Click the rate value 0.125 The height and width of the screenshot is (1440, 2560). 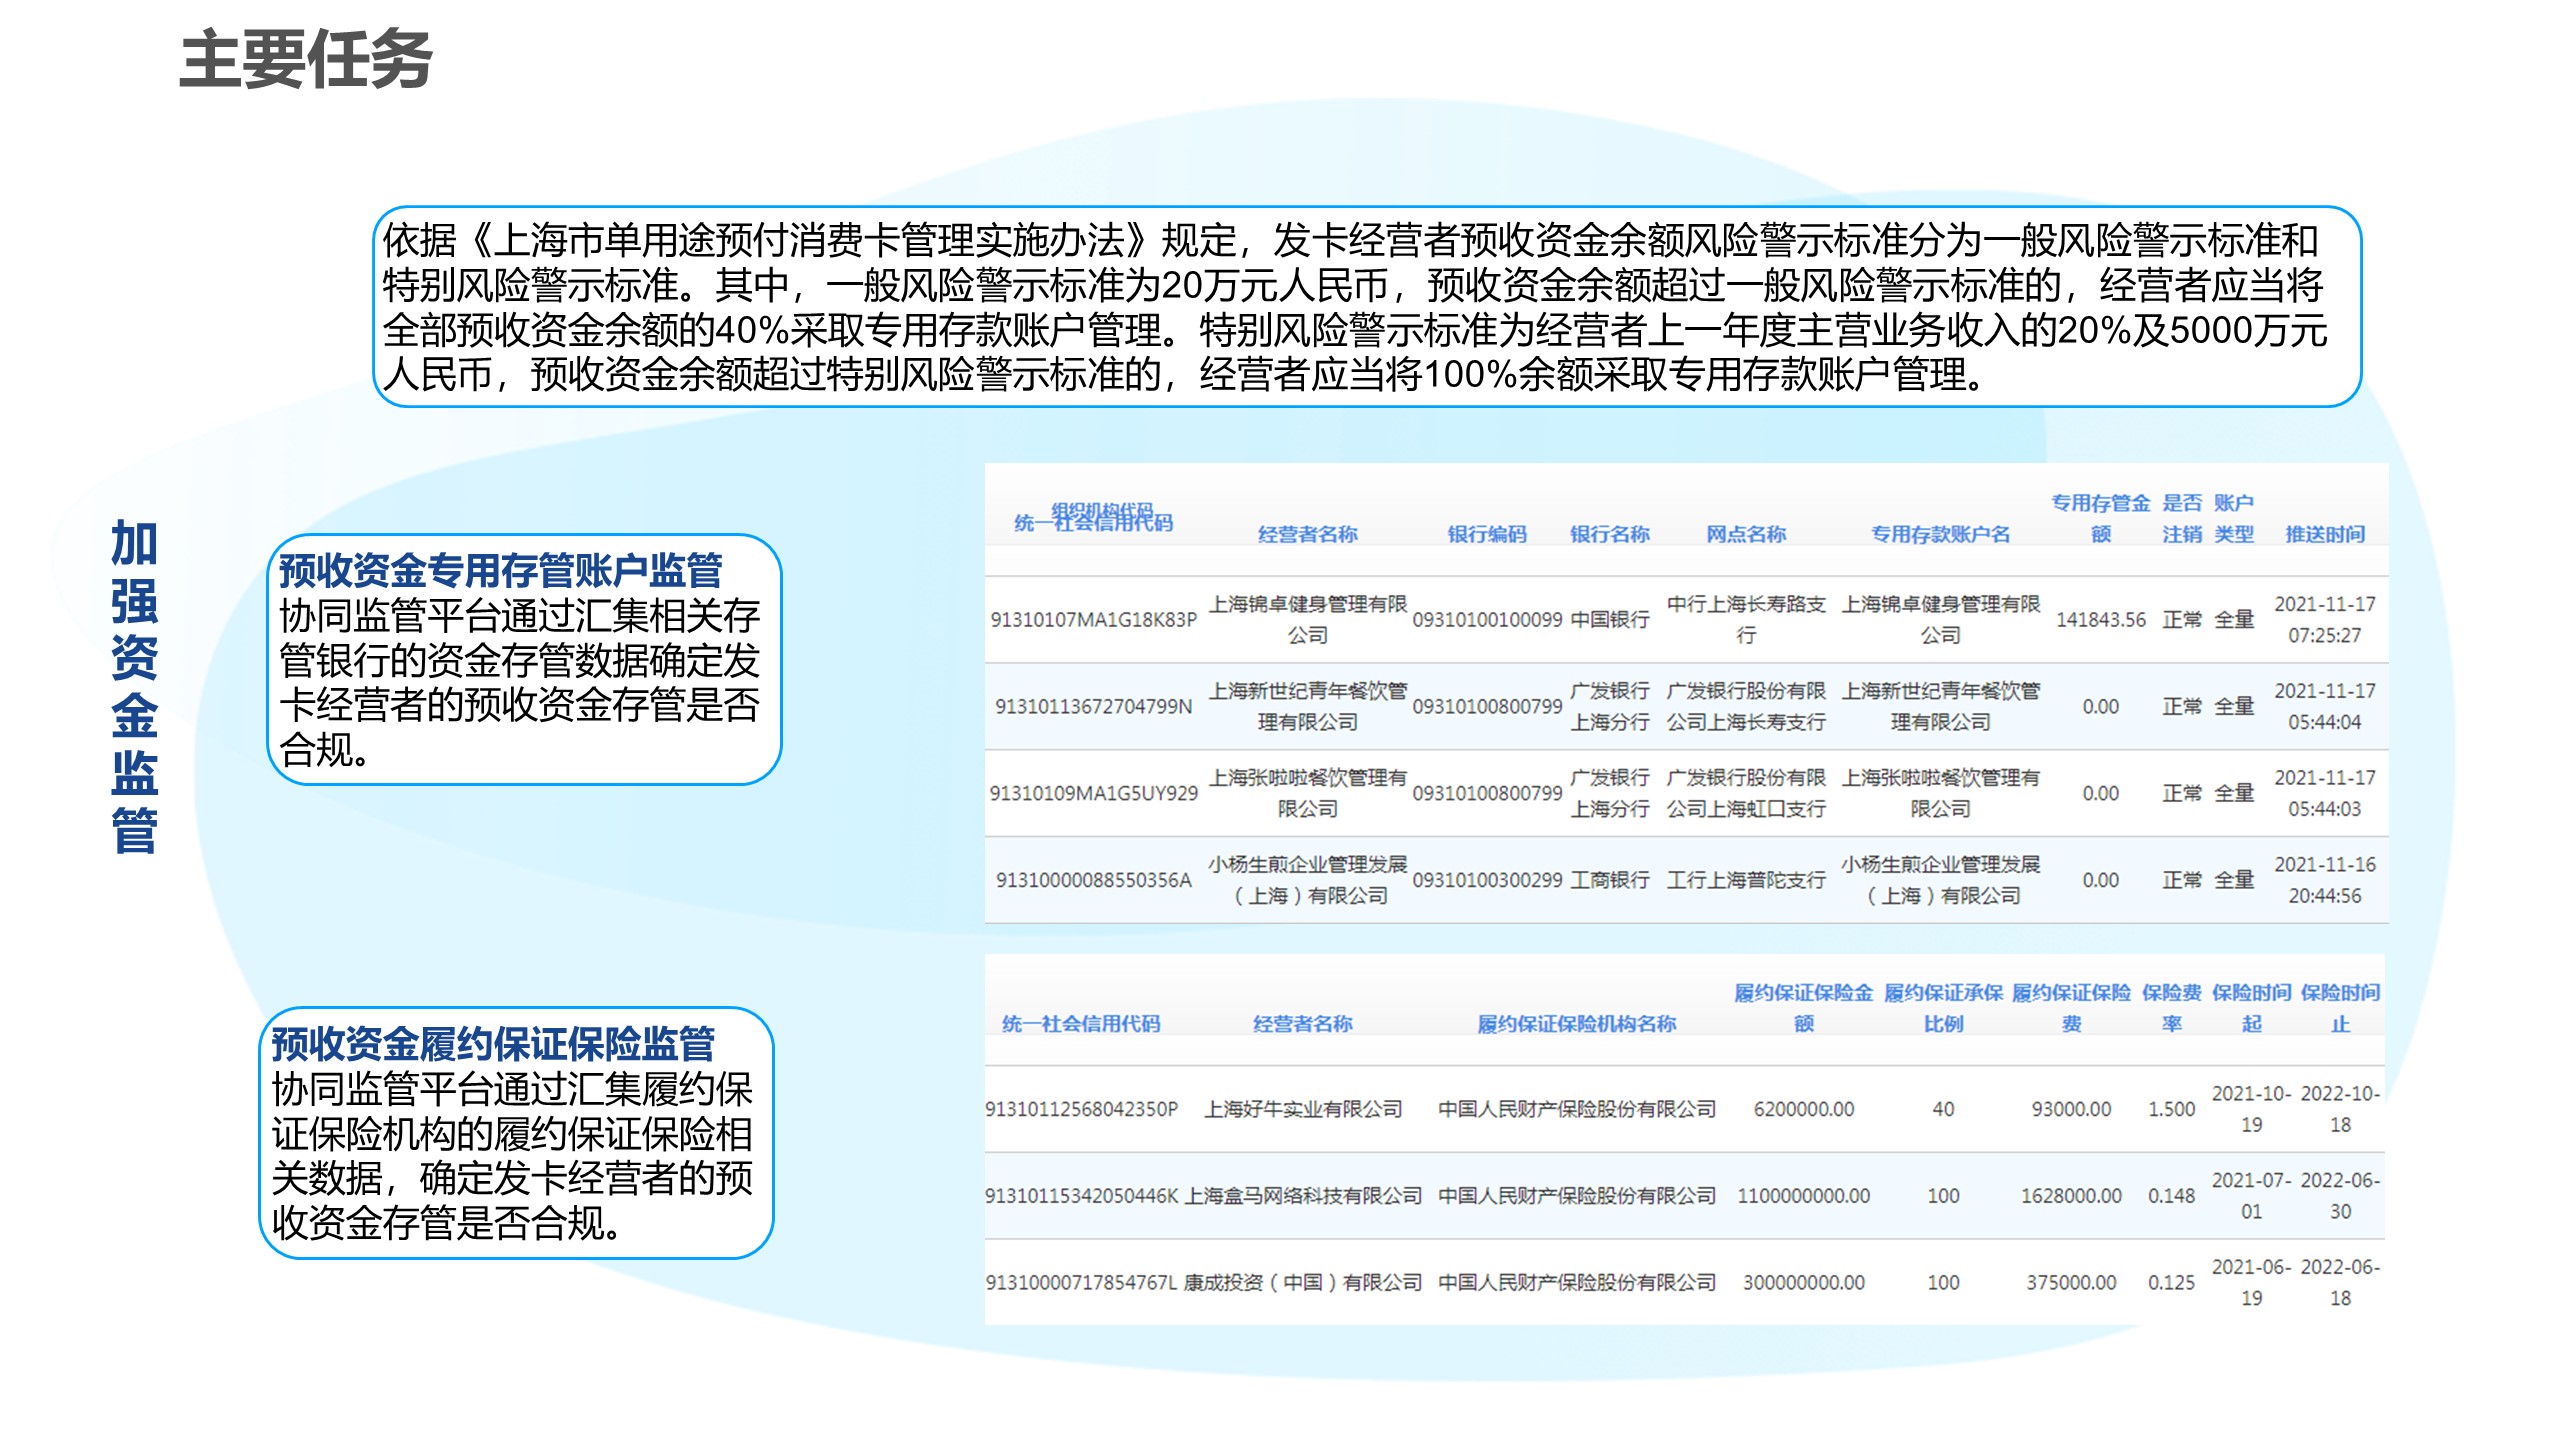(2171, 1284)
